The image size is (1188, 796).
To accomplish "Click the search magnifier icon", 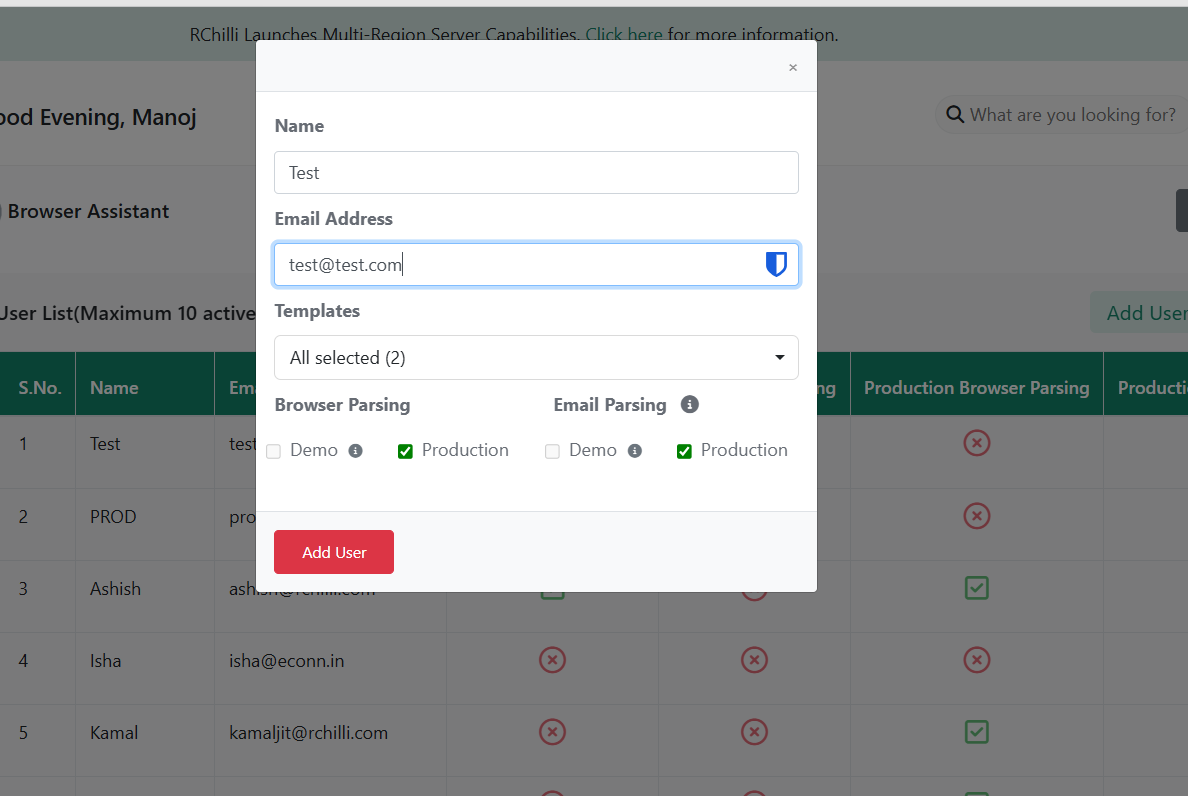I will click(955, 115).
